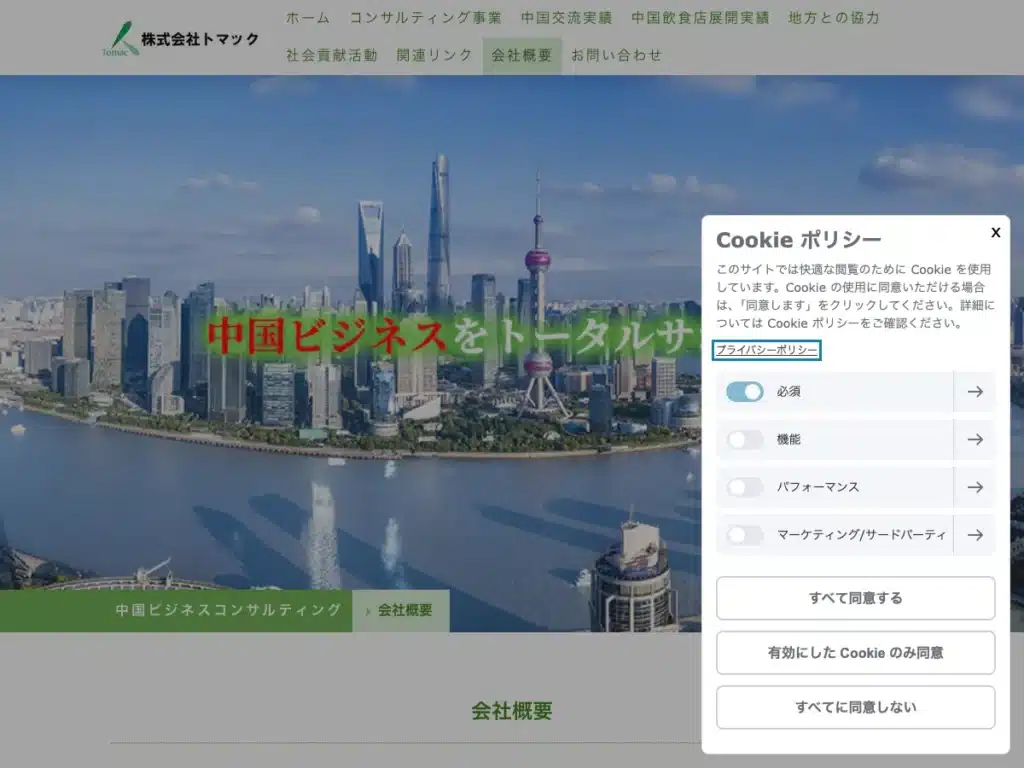Click the Tomac company logo

pos(120,39)
